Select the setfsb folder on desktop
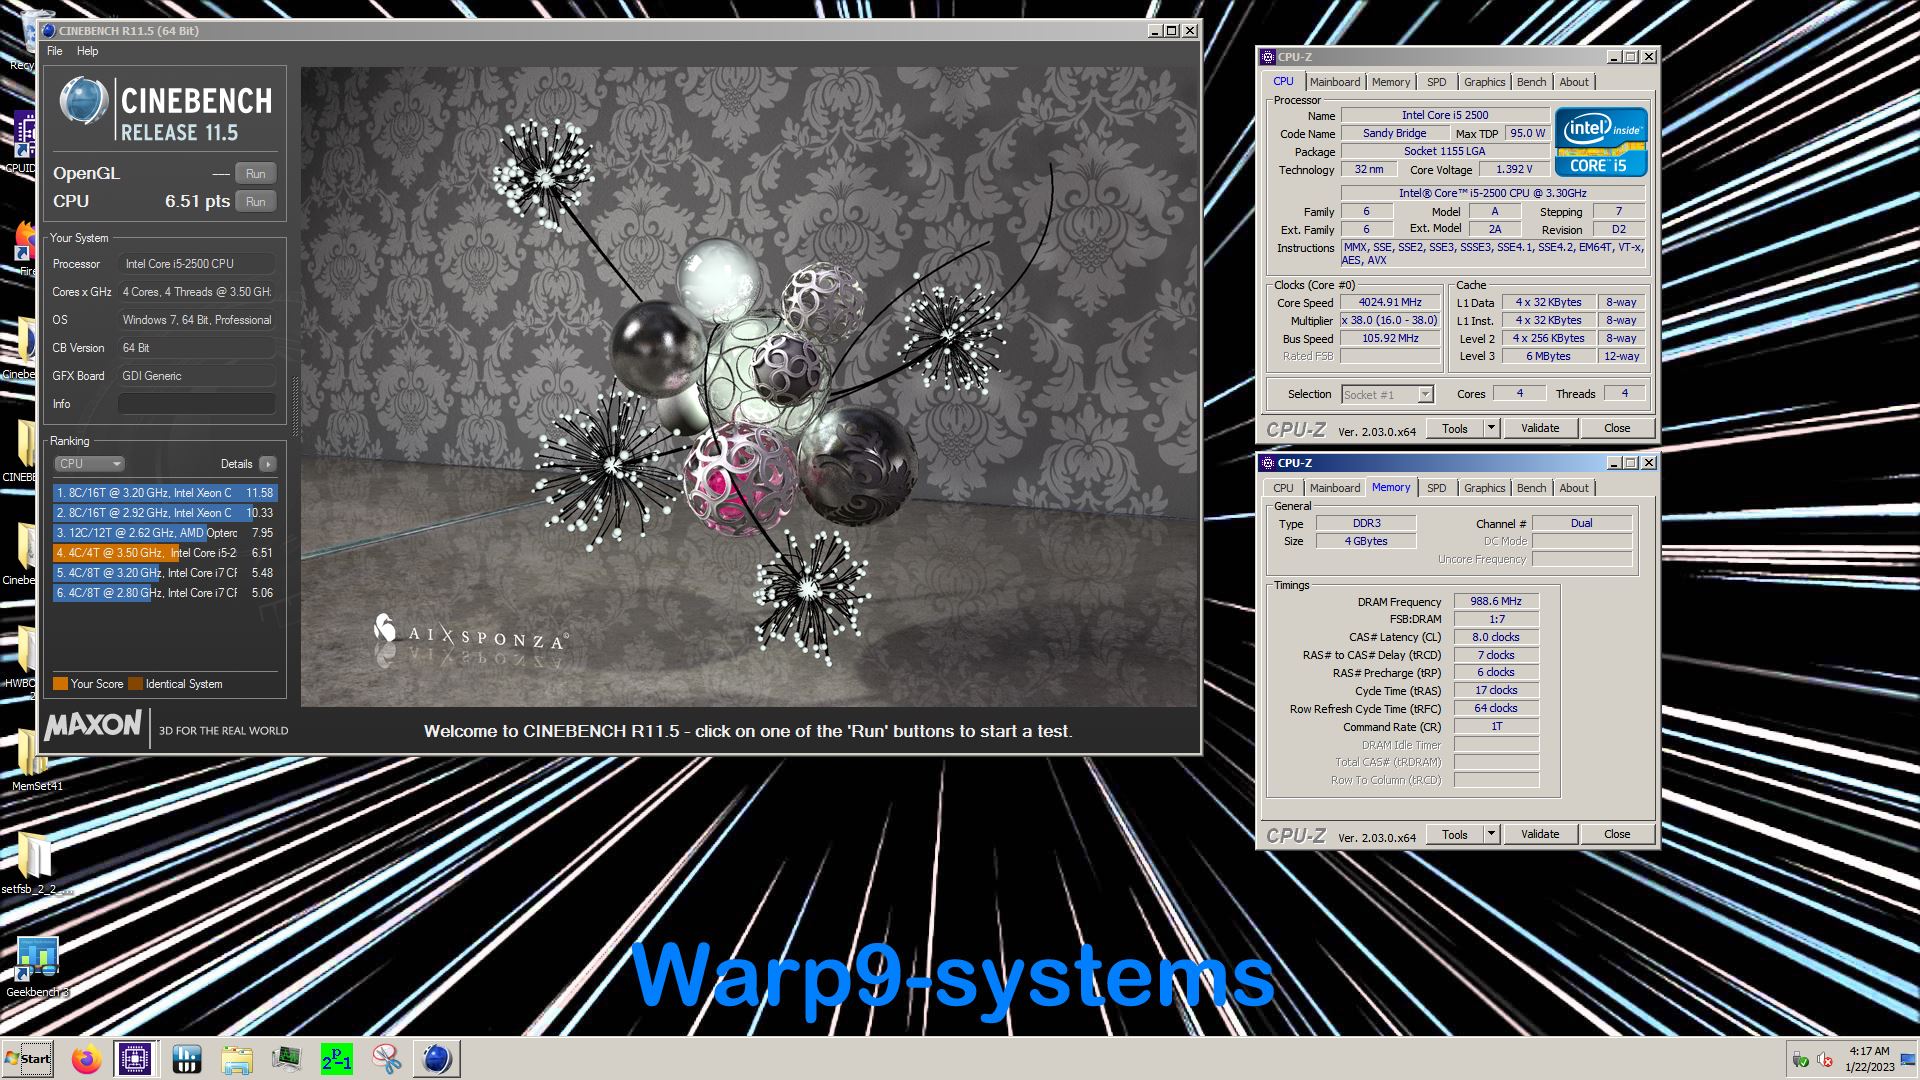1920x1080 pixels. (x=37, y=863)
